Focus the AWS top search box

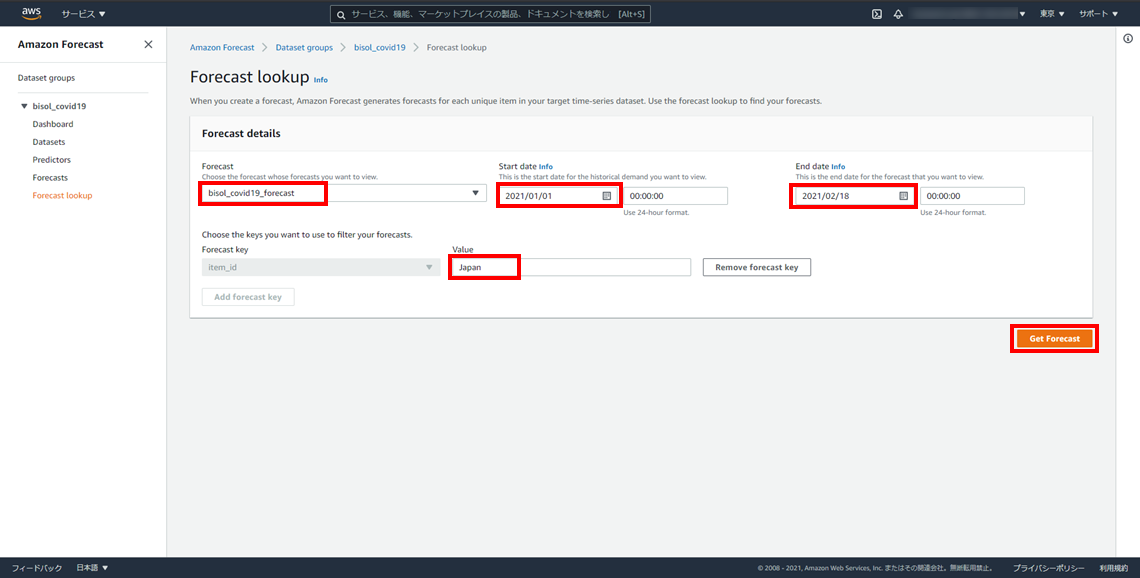click(590, 14)
